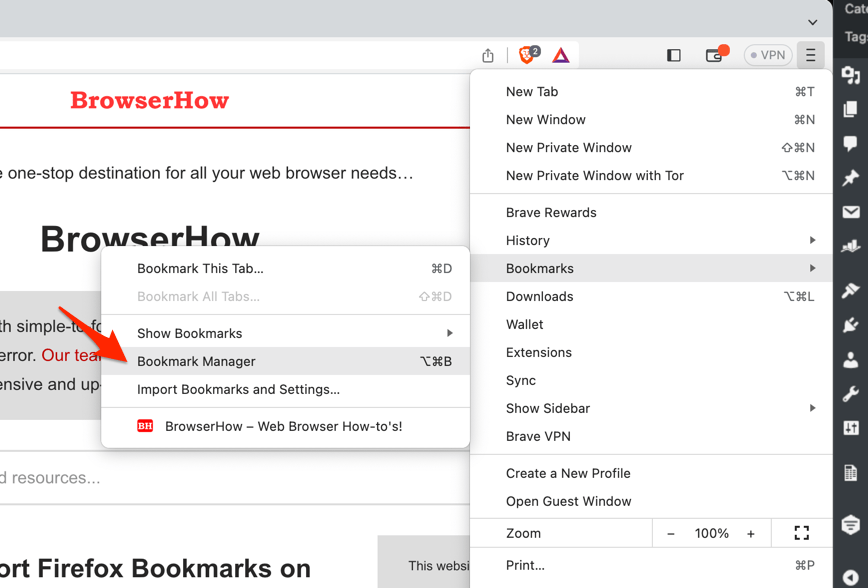Image resolution: width=868 pixels, height=588 pixels.
Task: Click the BH favicon bookmark icon
Action: 145,426
